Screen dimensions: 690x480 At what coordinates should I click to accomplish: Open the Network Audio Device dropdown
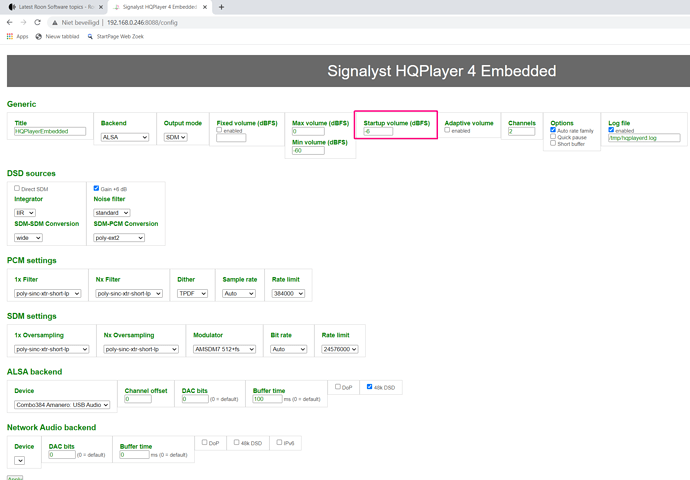(19, 461)
